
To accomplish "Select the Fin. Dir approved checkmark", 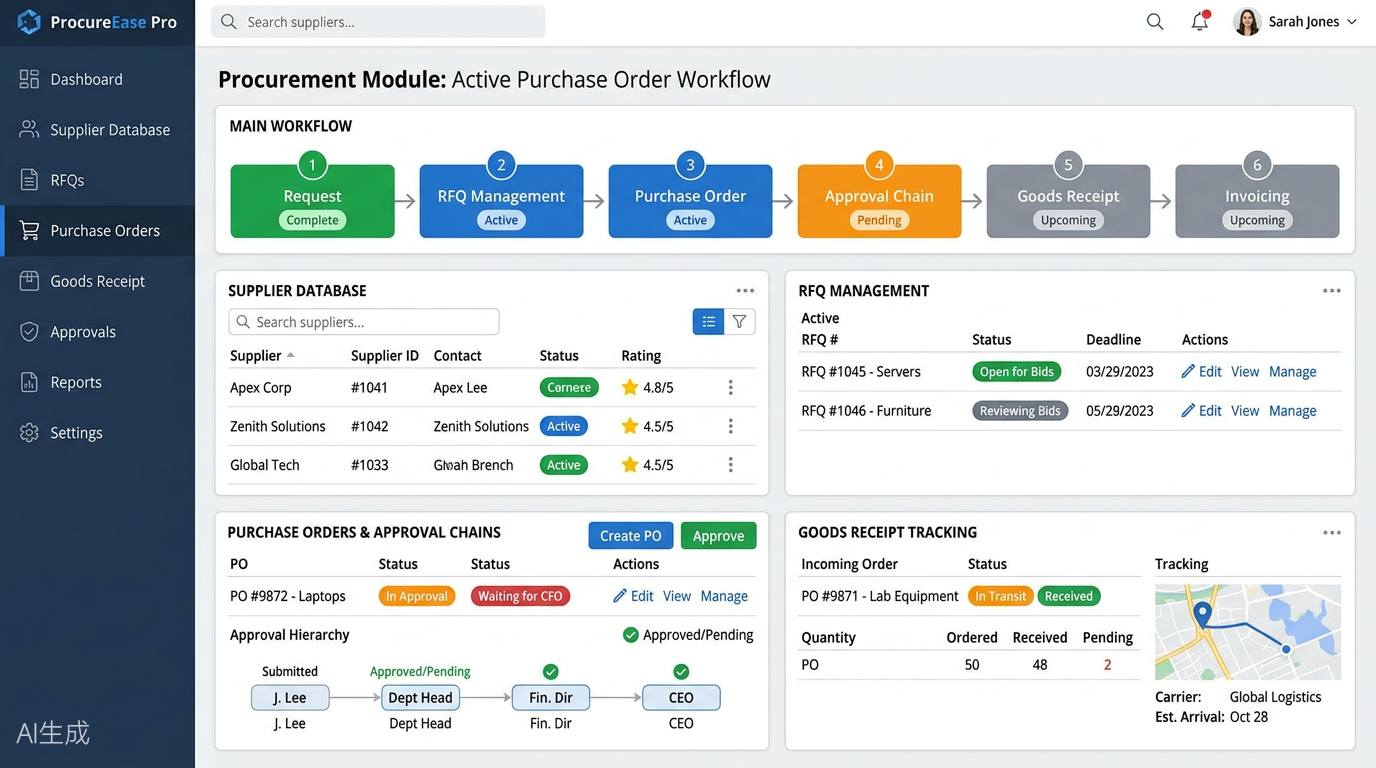I will (x=551, y=671).
